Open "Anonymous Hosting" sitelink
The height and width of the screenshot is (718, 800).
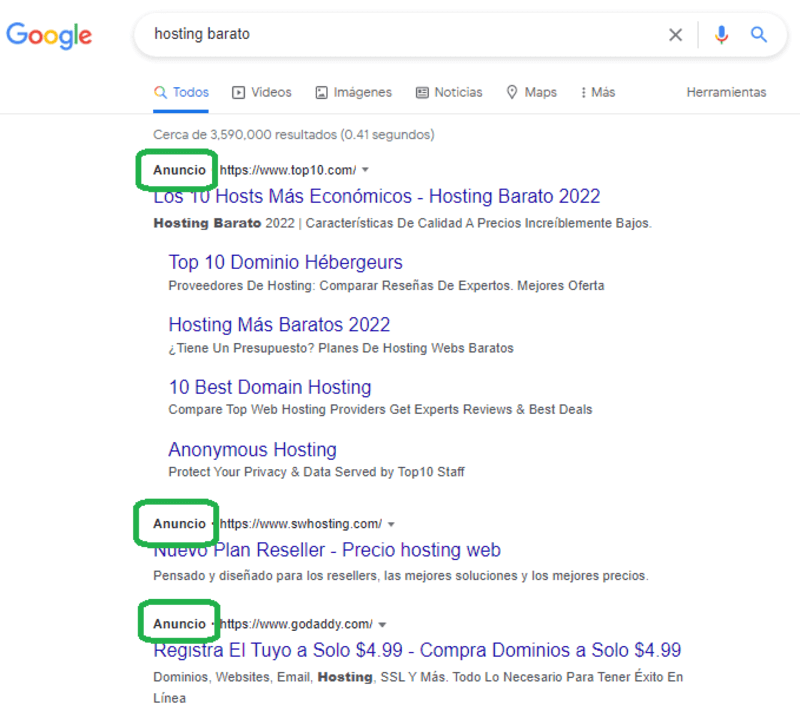tap(253, 450)
